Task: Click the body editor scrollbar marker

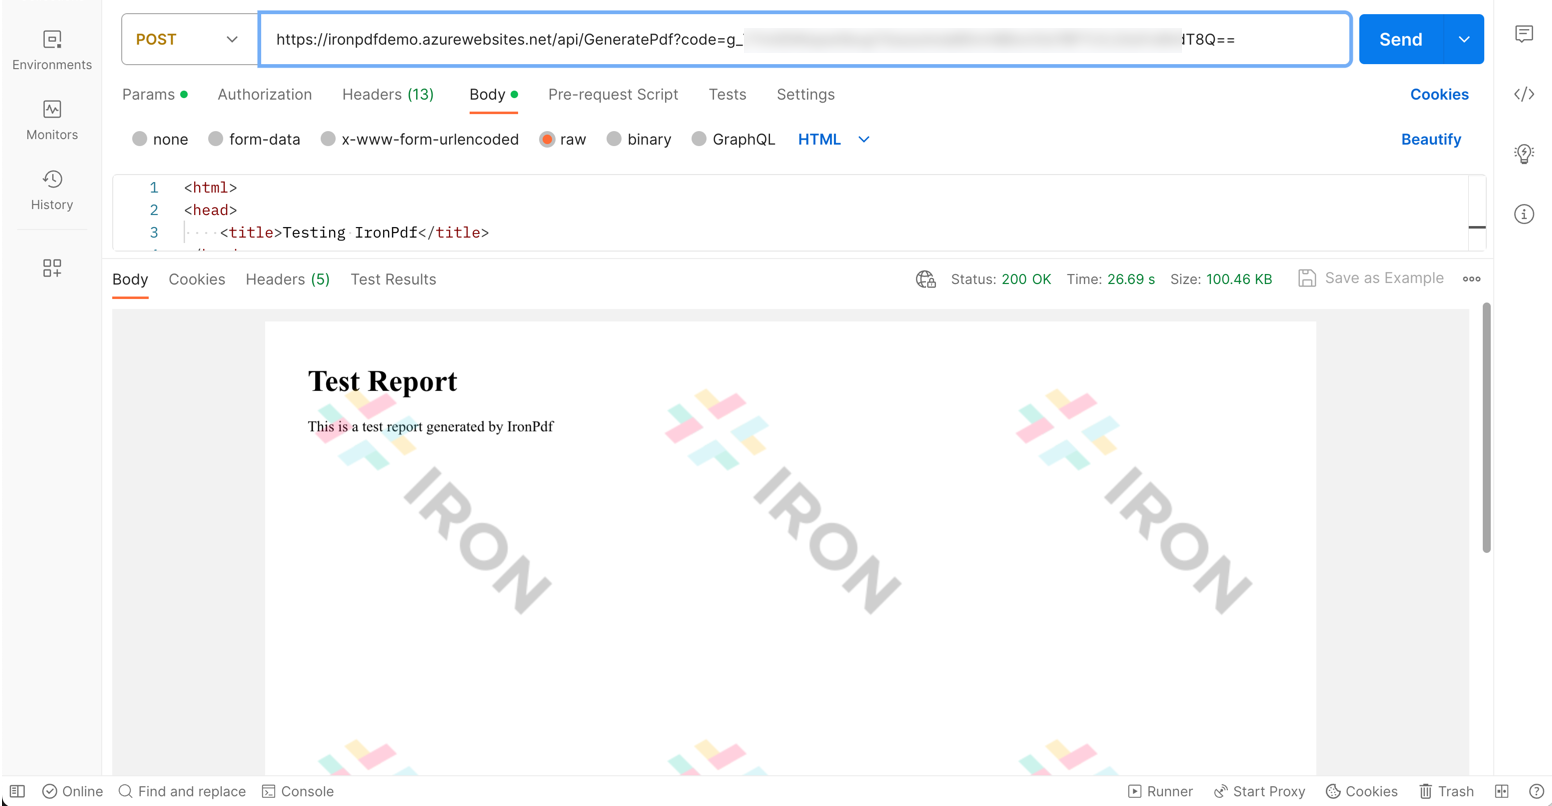Action: coord(1477,227)
